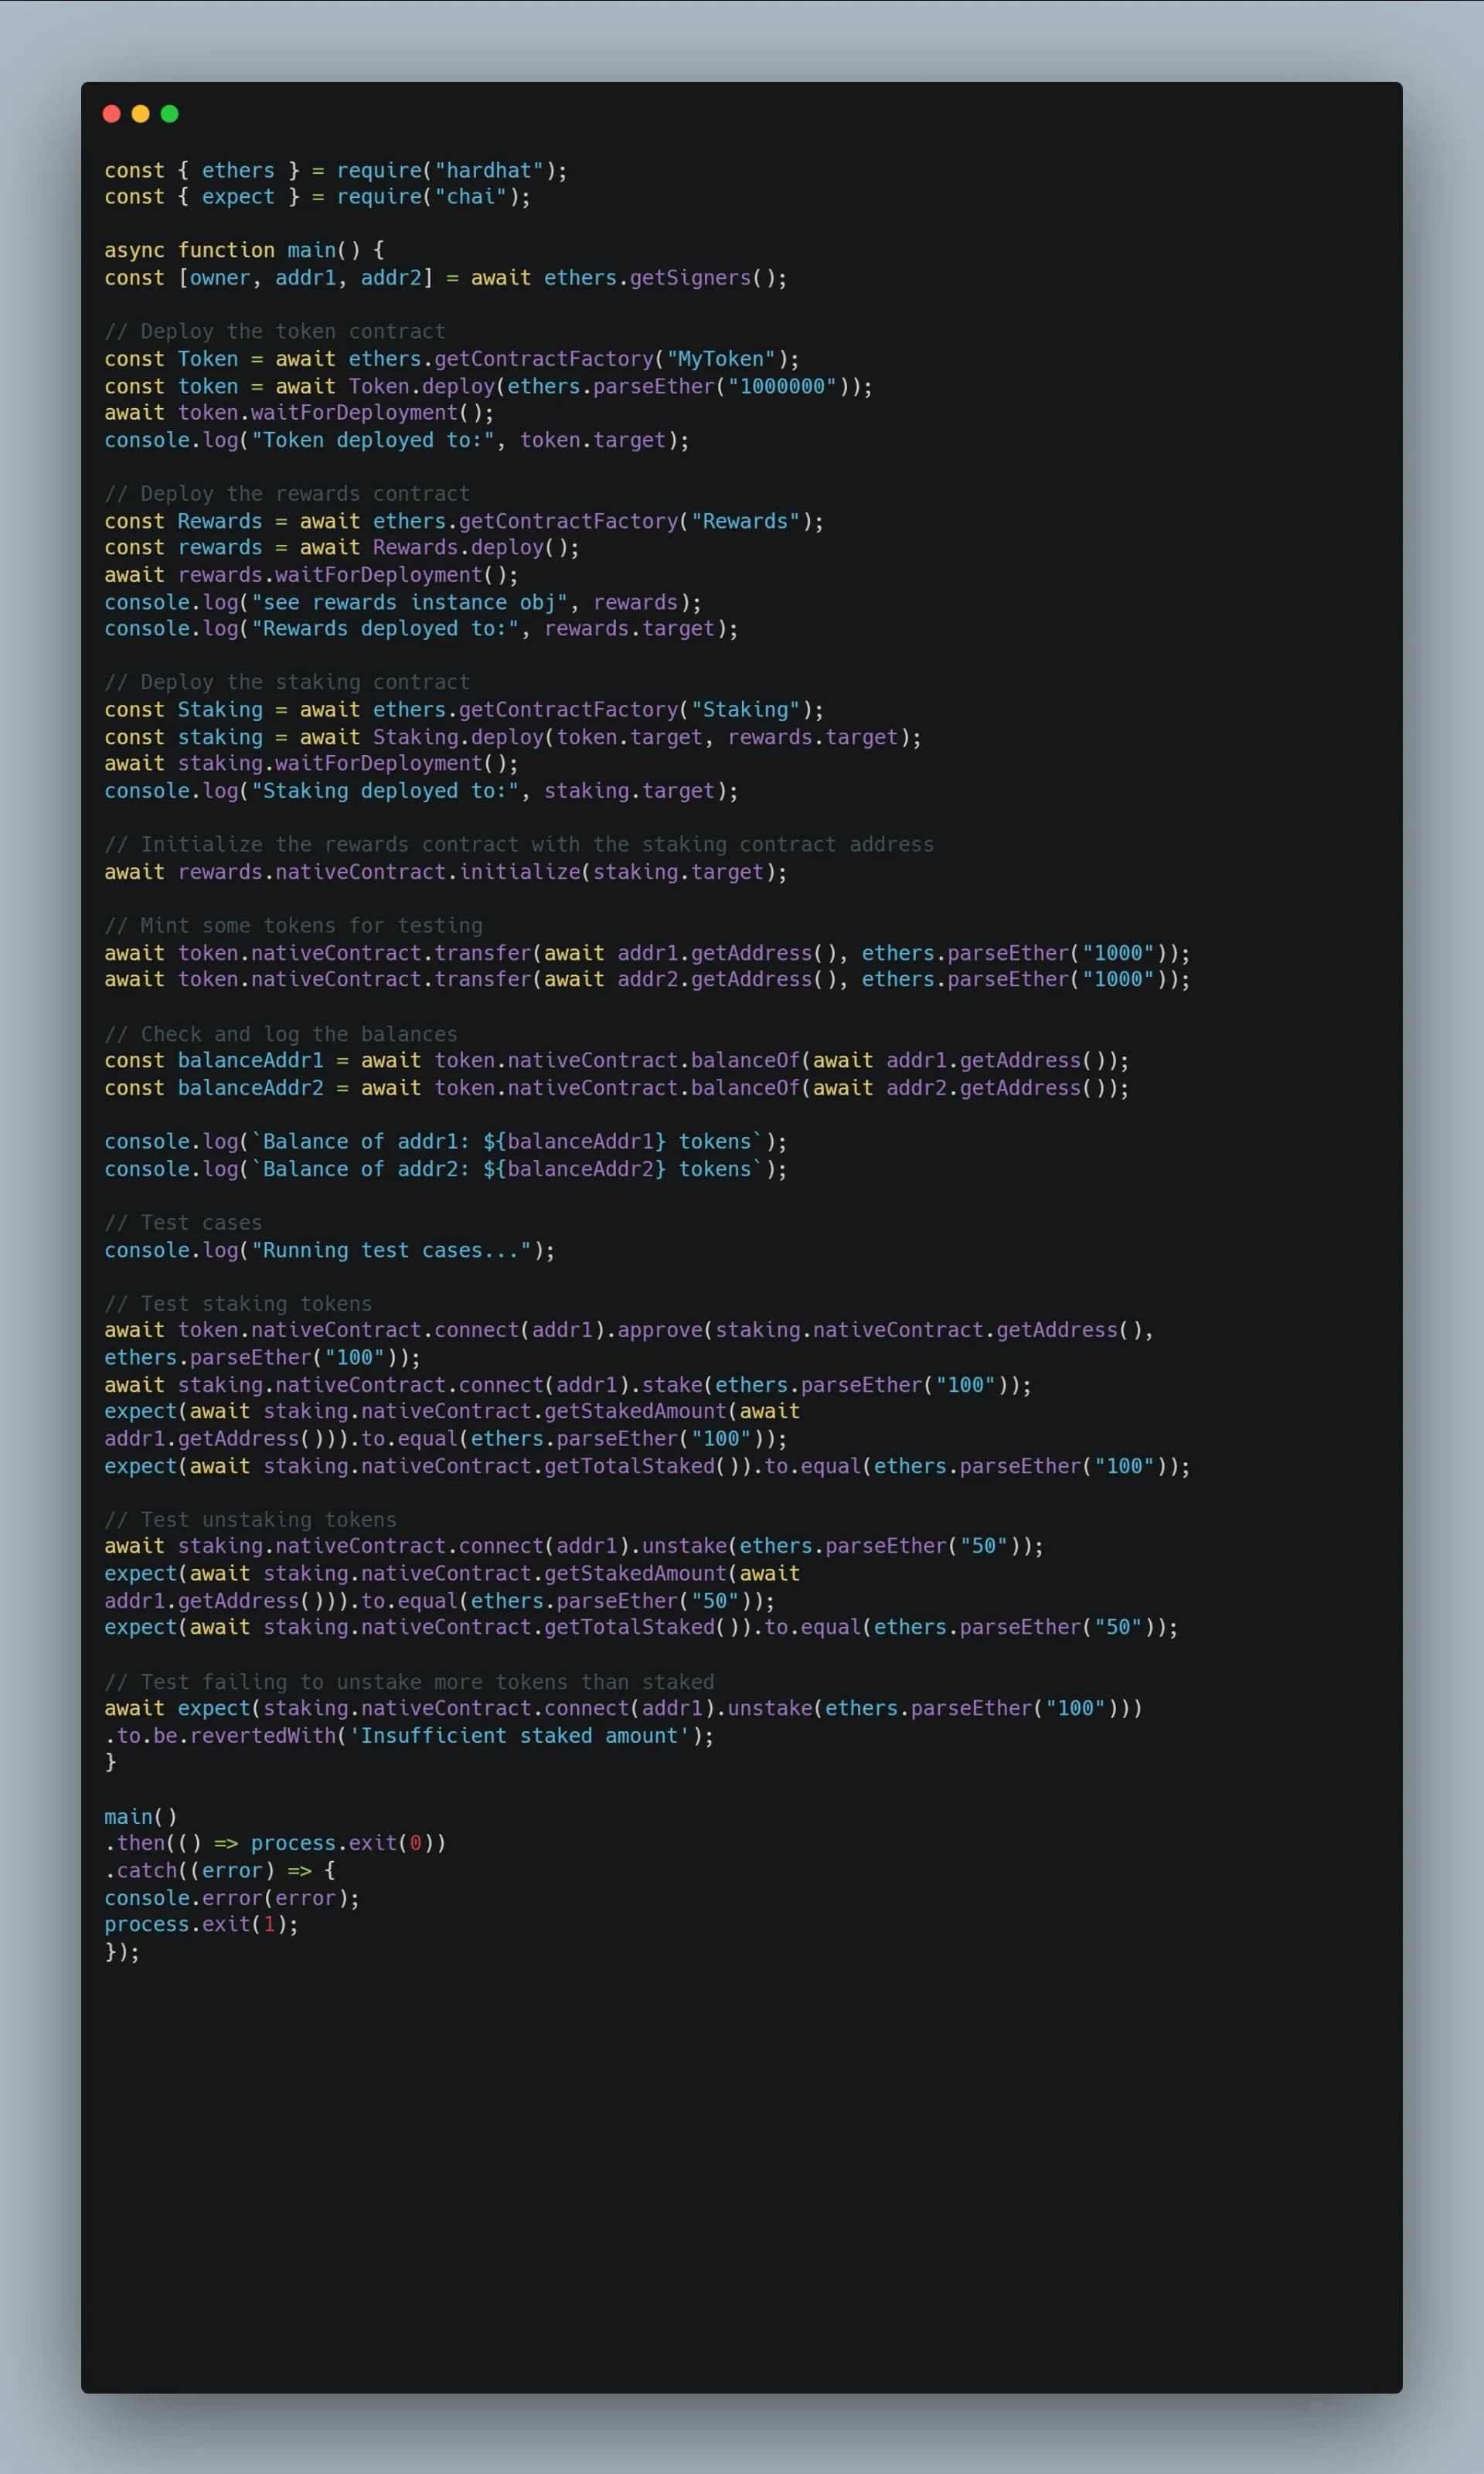Click the 'const balanceAddr1' line
This screenshot has height=2474, width=1484.
pyautogui.click(x=617, y=1061)
